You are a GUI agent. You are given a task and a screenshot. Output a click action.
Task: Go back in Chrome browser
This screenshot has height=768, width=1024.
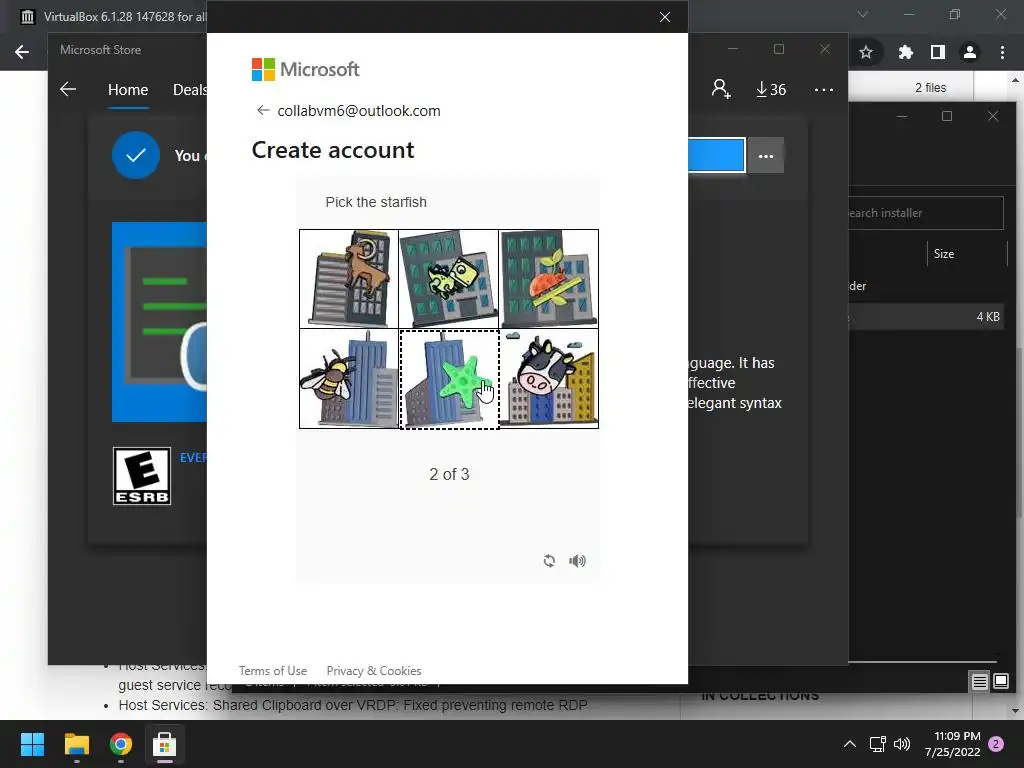[22, 52]
